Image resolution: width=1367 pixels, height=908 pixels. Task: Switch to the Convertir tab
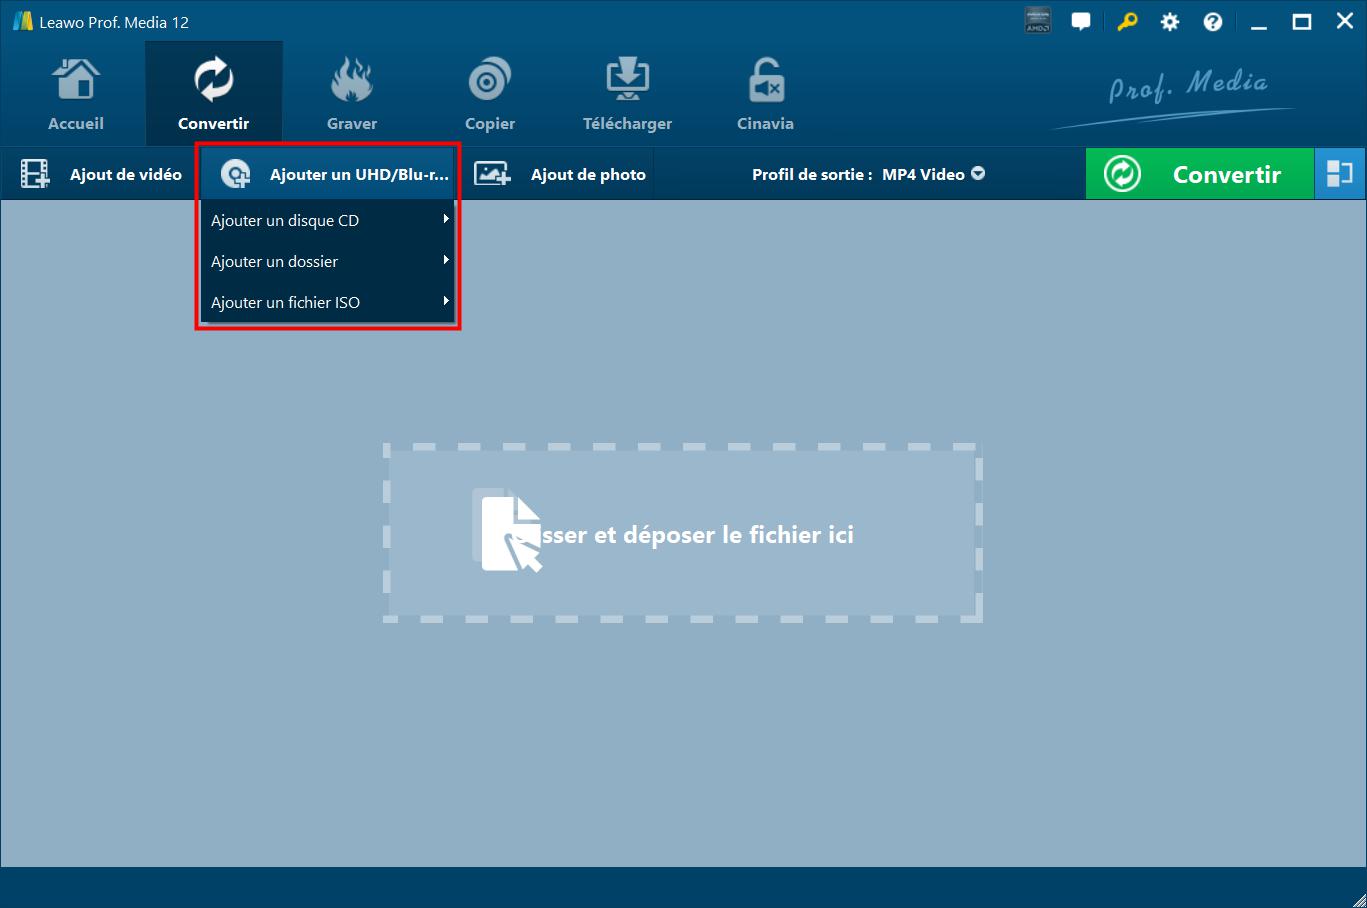[x=214, y=95]
